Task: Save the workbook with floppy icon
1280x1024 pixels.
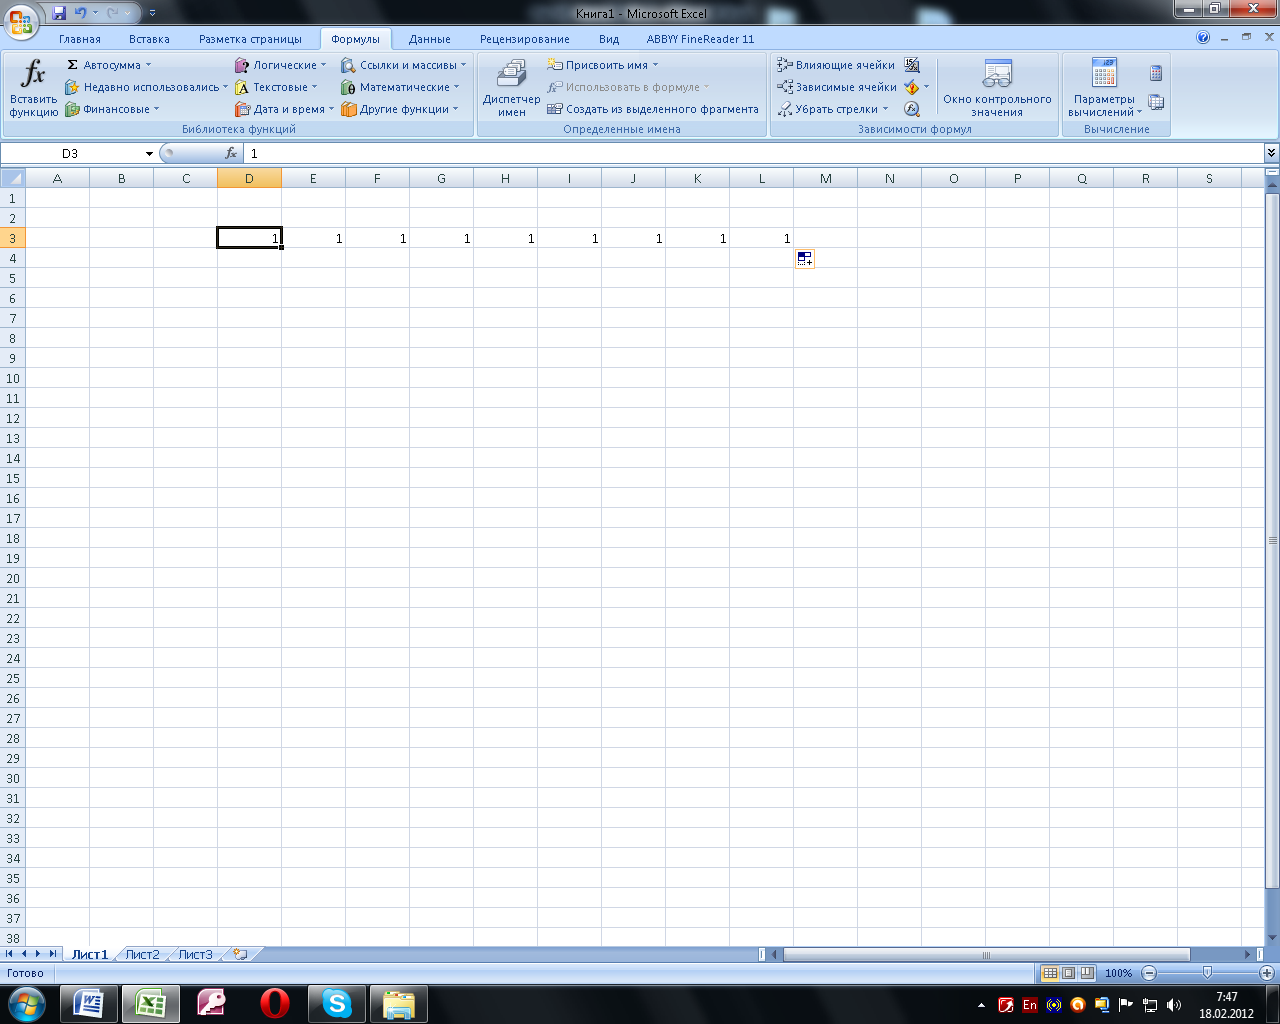Action: pos(59,13)
